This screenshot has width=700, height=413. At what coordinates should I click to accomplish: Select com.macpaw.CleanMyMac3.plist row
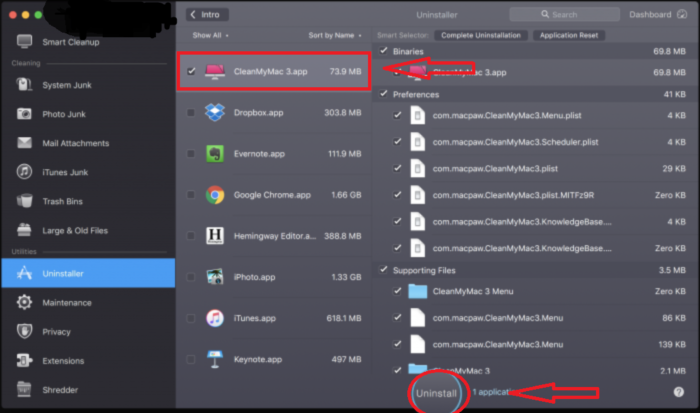536,168
